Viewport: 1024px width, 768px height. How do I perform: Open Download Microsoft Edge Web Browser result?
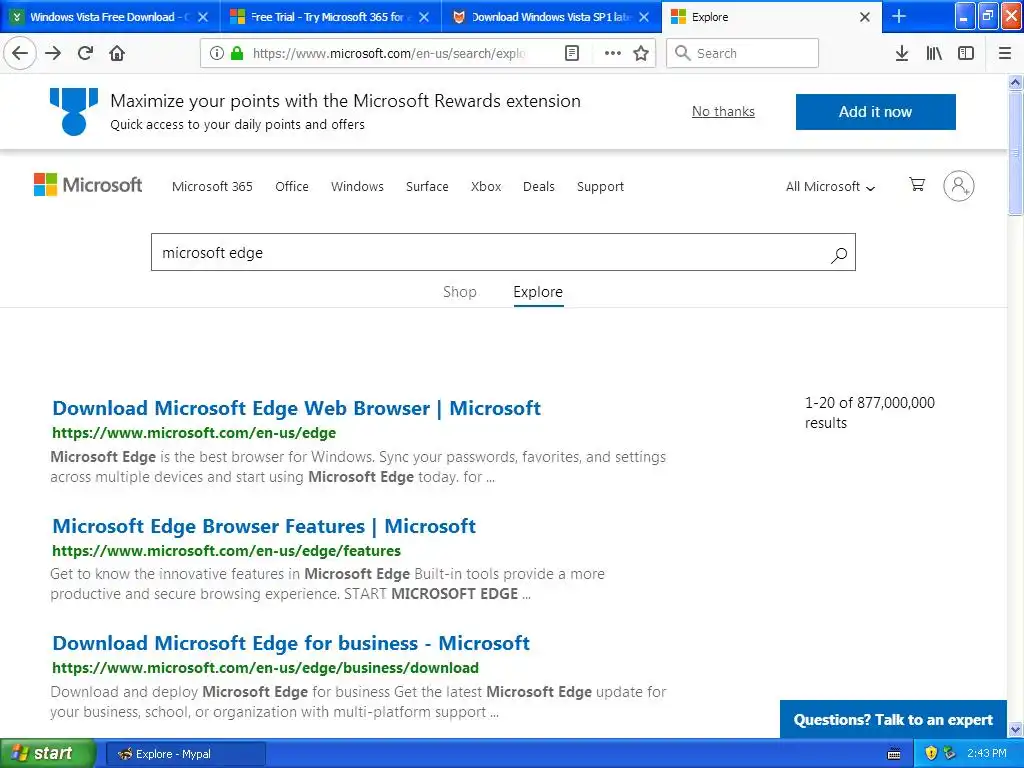coord(296,408)
